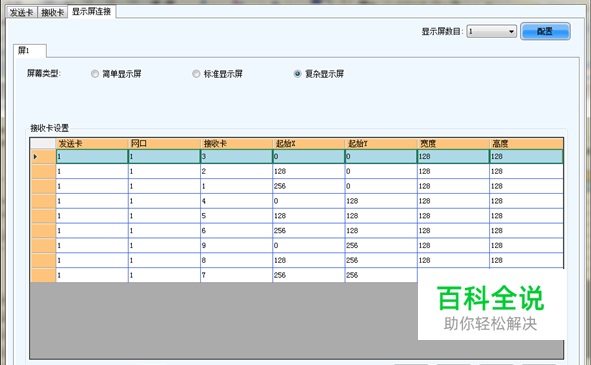Click receiver card cell with value 8
Viewport: 591px width, 365px height.
[x=237, y=260]
